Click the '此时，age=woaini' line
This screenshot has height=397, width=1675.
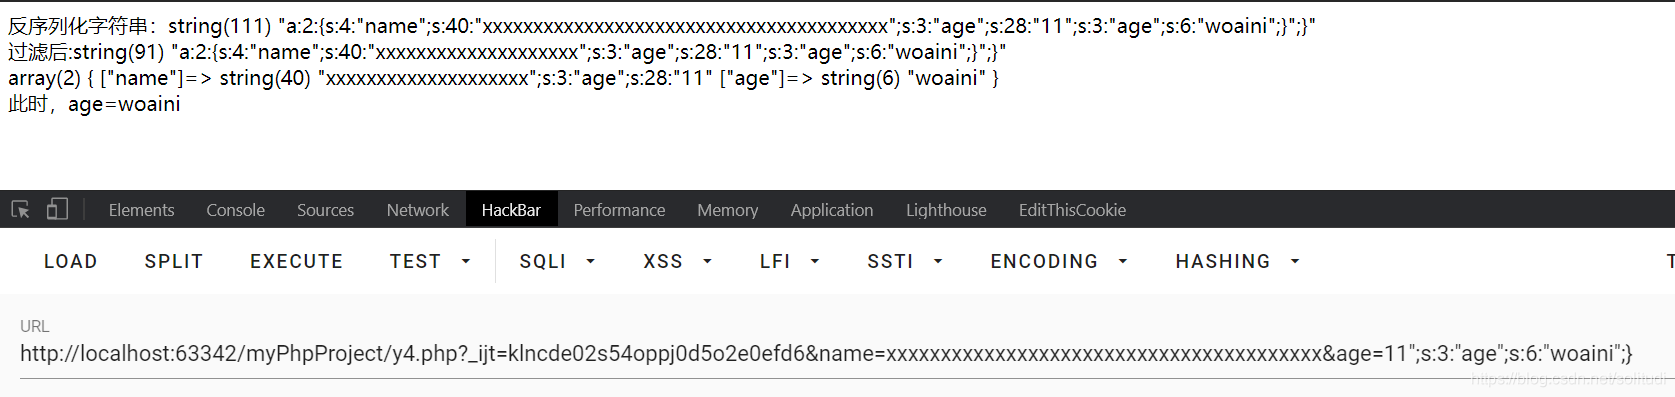pos(94,104)
